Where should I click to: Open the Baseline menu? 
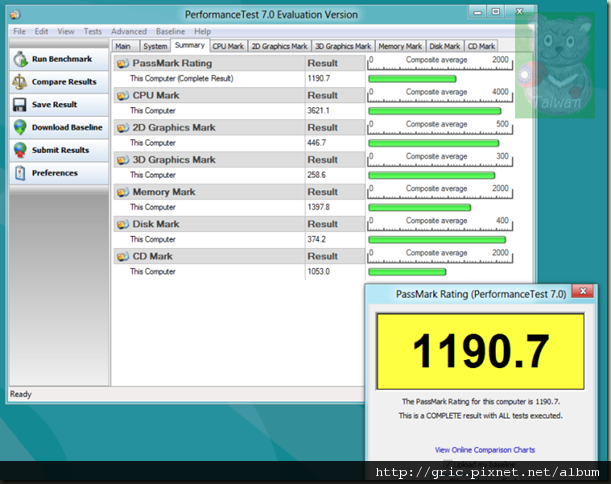[x=170, y=32]
